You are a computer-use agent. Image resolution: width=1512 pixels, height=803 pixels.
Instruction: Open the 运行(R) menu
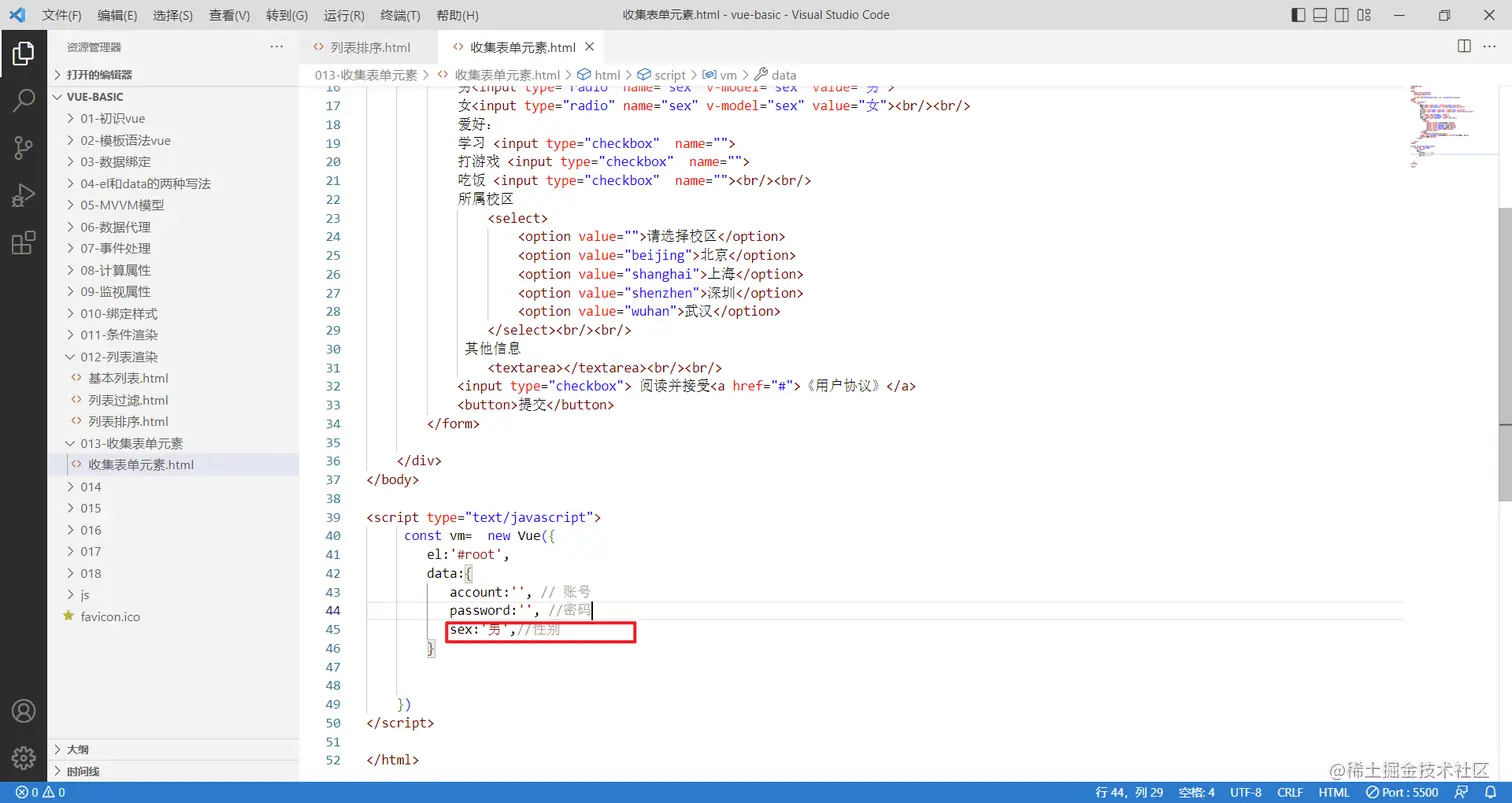(344, 15)
